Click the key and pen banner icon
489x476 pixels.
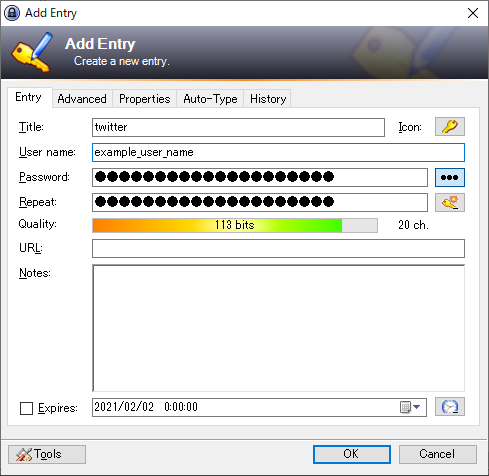click(x=32, y=52)
